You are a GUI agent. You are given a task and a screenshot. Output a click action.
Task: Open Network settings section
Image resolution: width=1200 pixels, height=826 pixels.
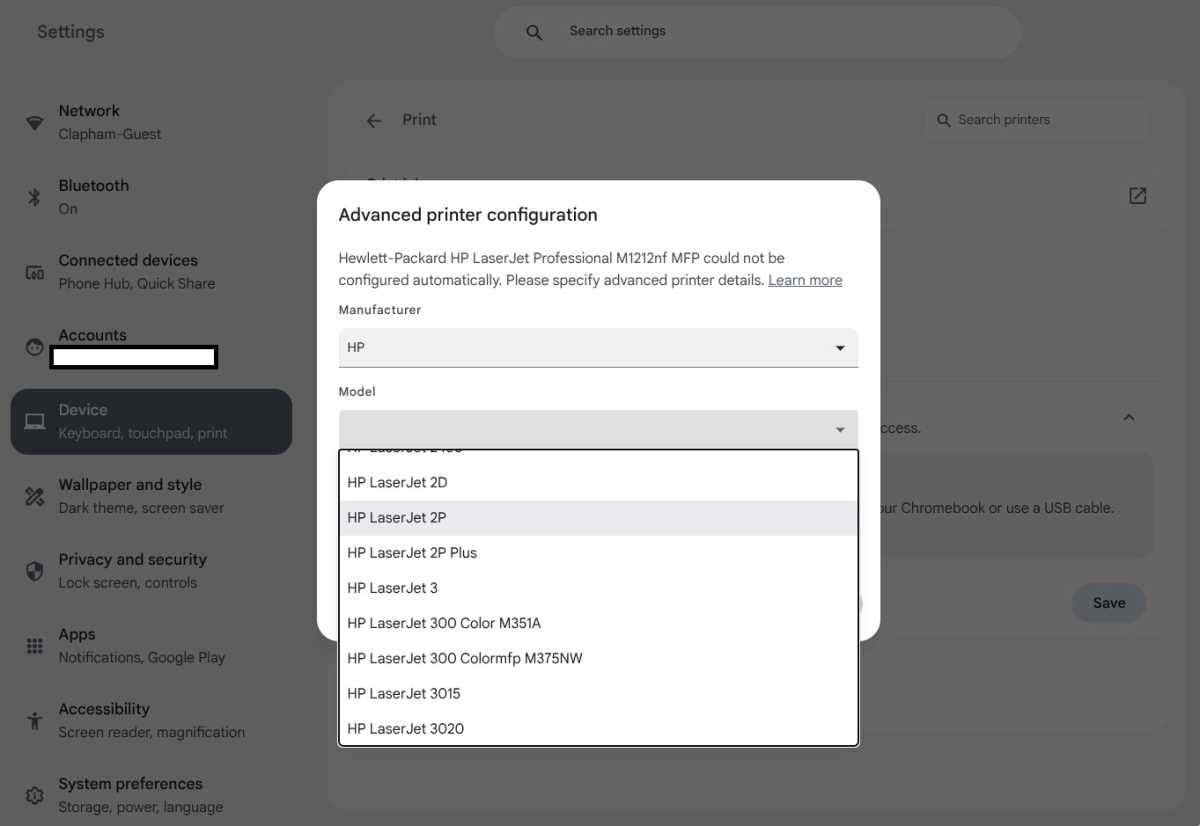click(x=151, y=122)
